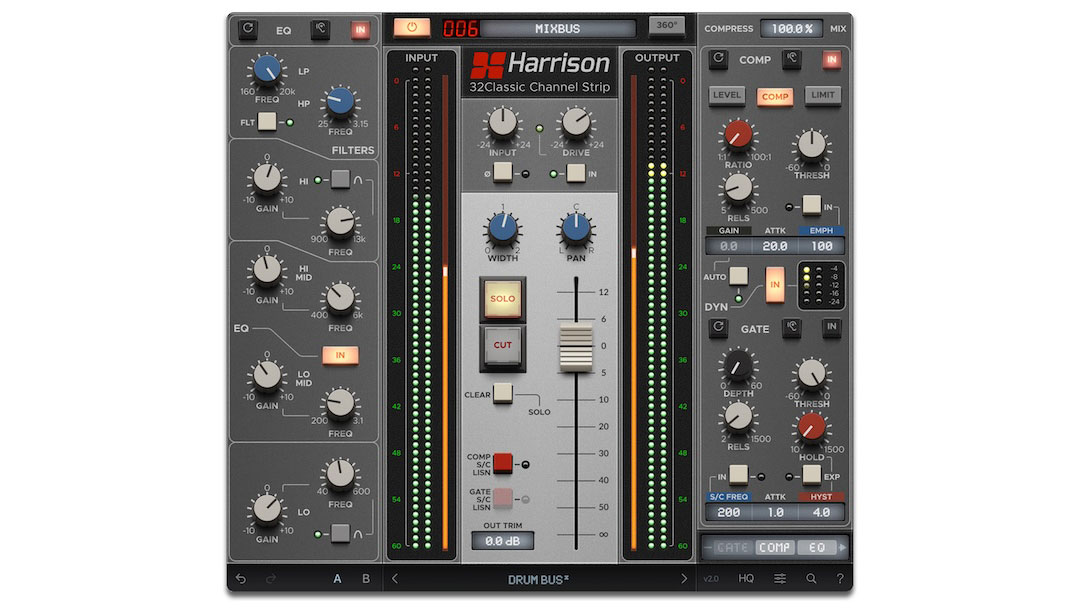The height and width of the screenshot is (608, 1080).
Task: Open the DRUM BUS preset name menu
Action: click(x=539, y=580)
